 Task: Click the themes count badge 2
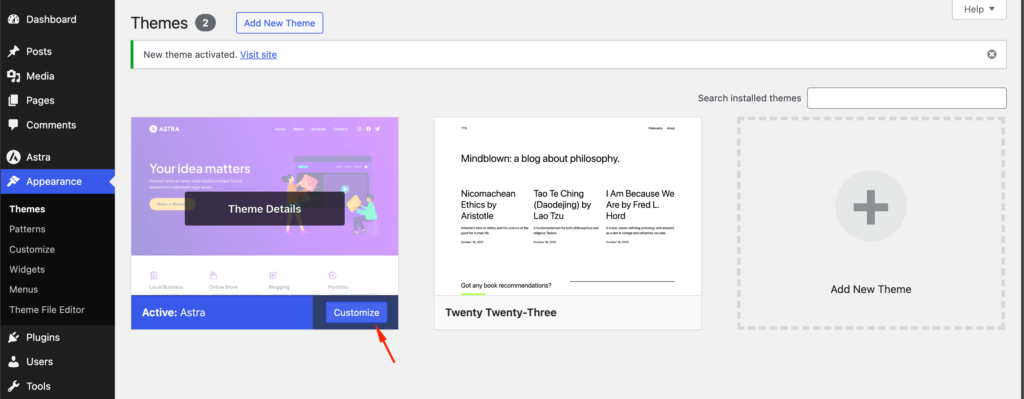tap(205, 24)
